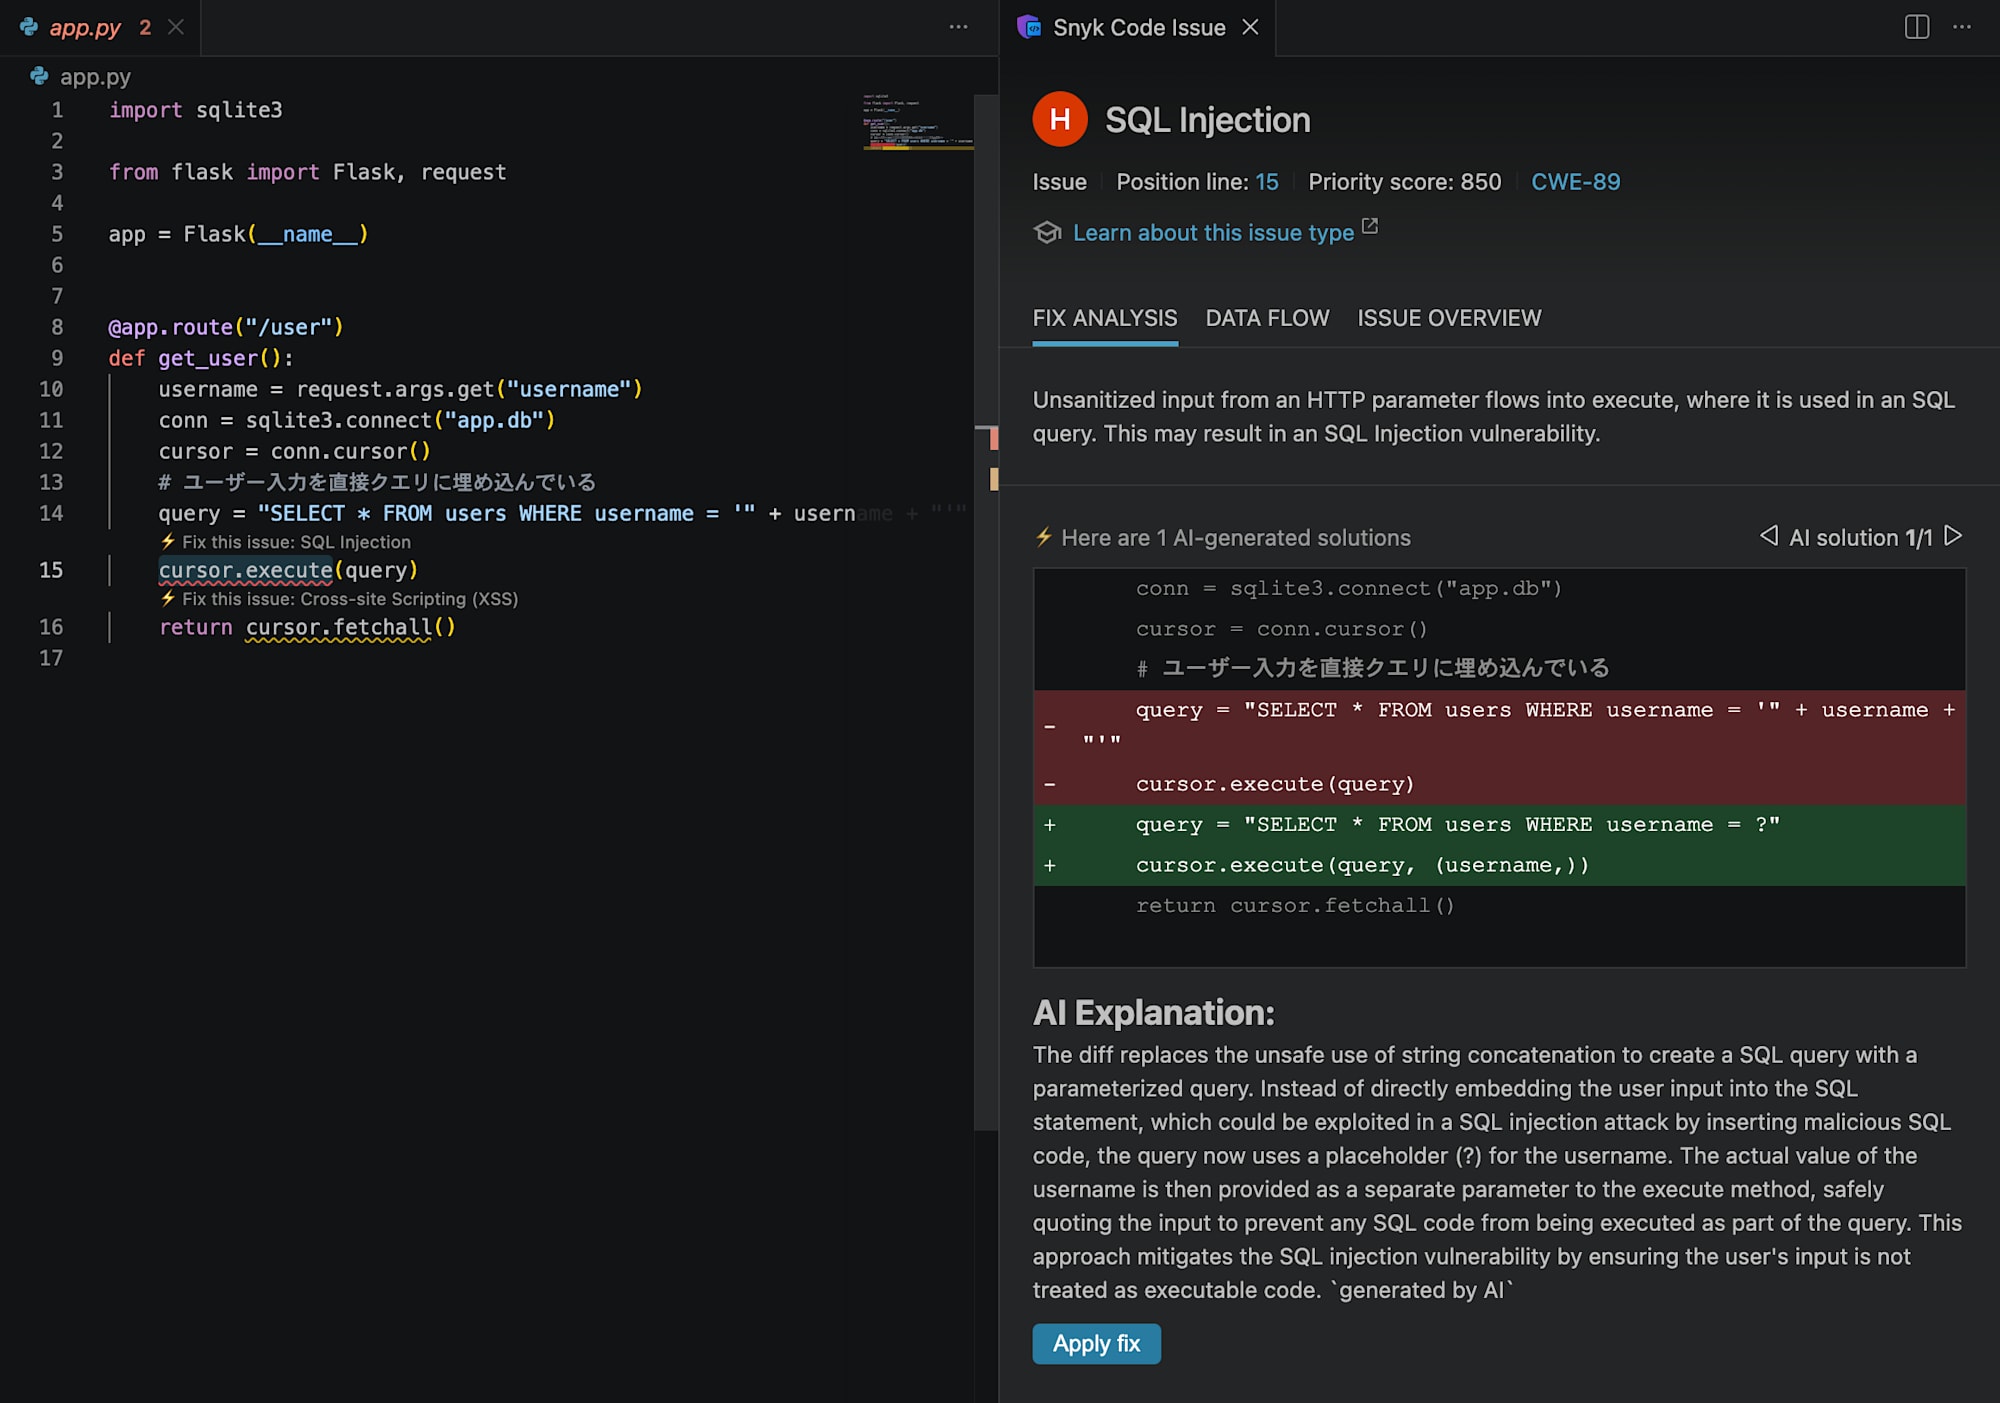Screen dimensions: 2000x1403
Task: Go to next AI solution
Action: 1953,536
